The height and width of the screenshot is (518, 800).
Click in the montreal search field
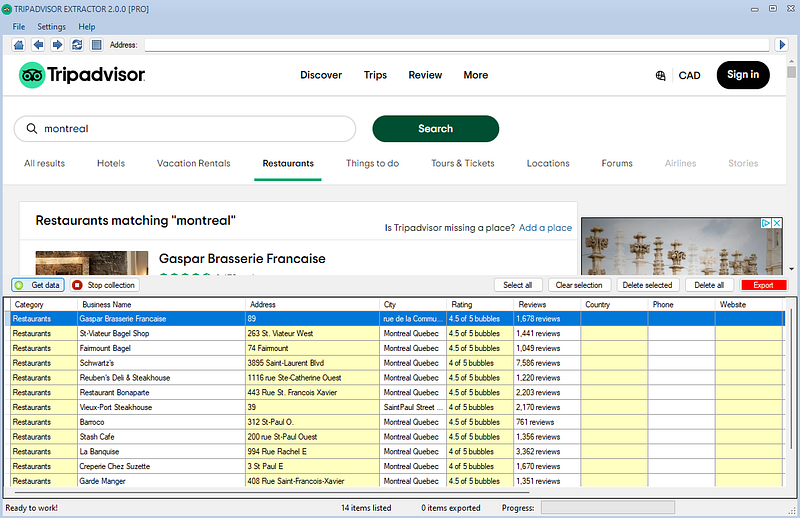coord(185,129)
